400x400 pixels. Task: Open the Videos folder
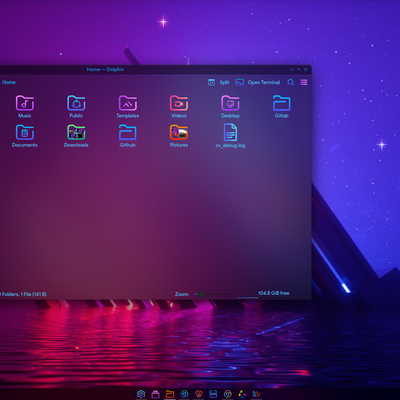click(x=179, y=106)
